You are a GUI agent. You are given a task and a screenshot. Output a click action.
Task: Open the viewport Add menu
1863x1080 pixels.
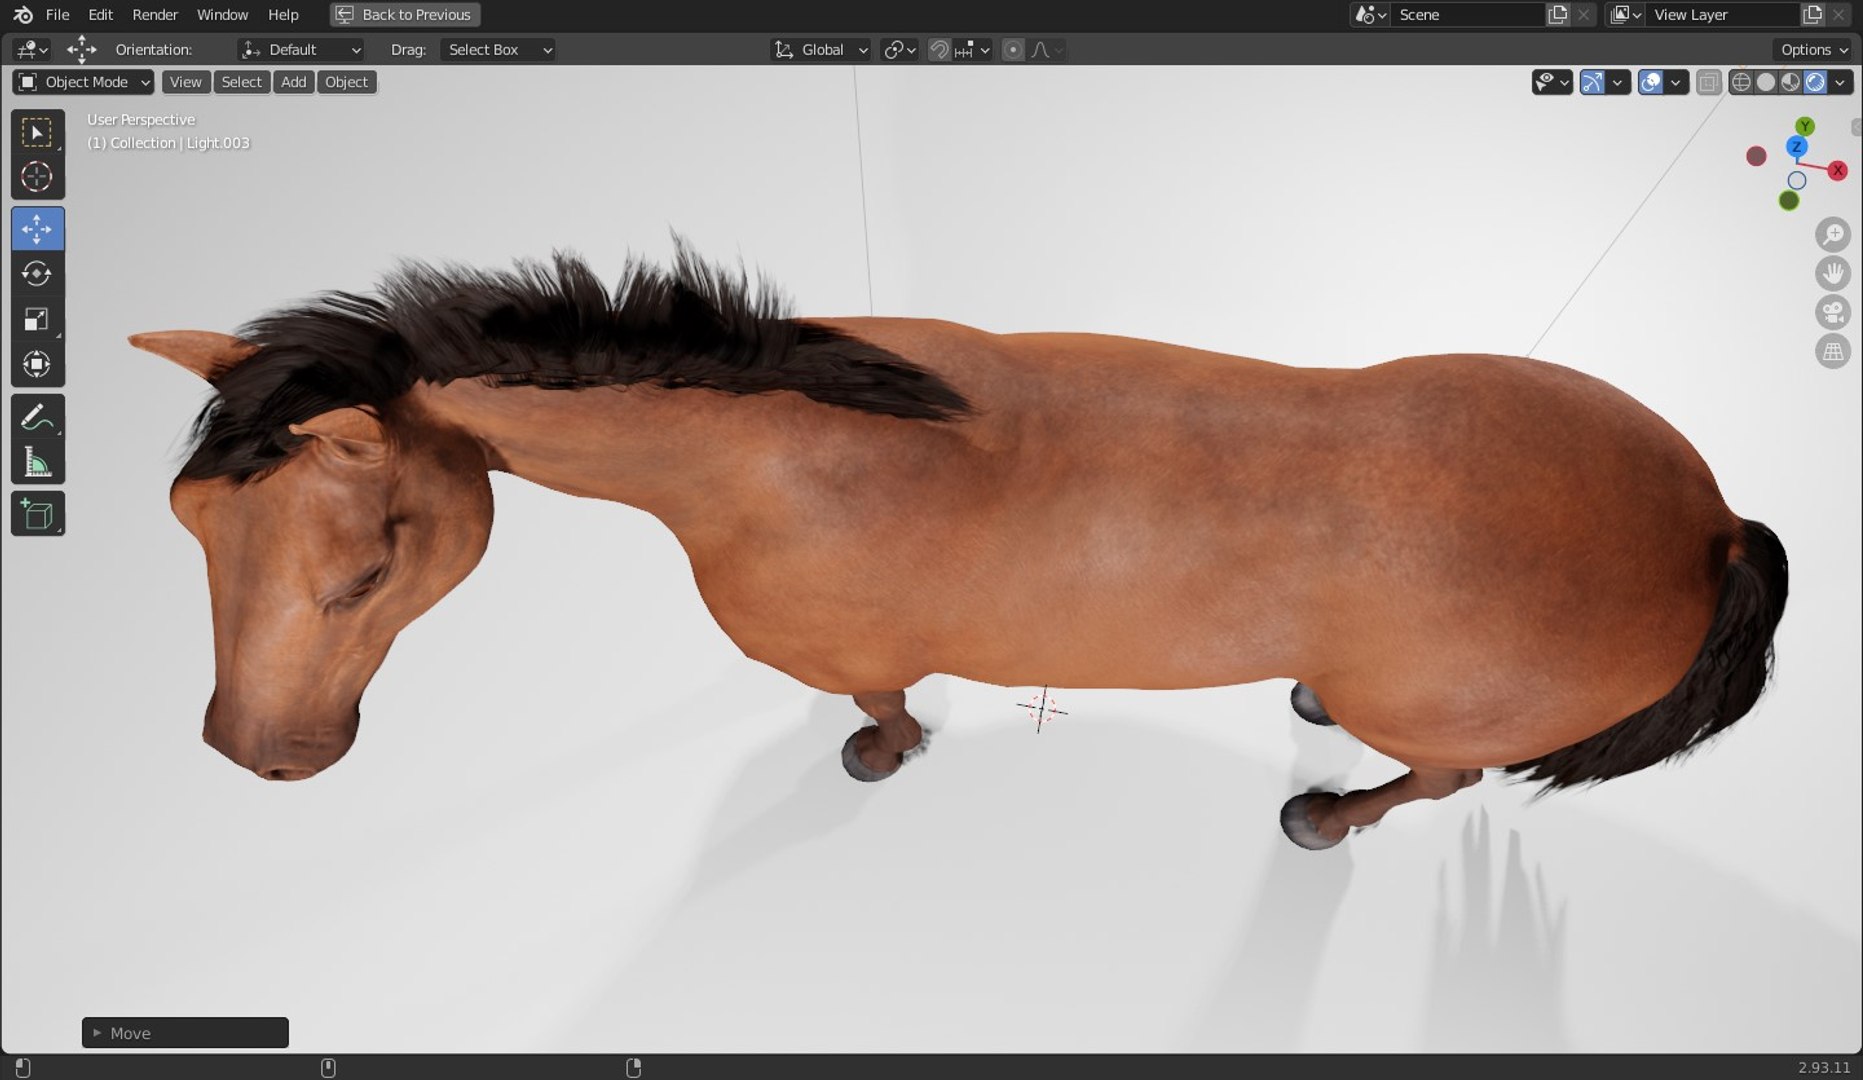point(293,82)
